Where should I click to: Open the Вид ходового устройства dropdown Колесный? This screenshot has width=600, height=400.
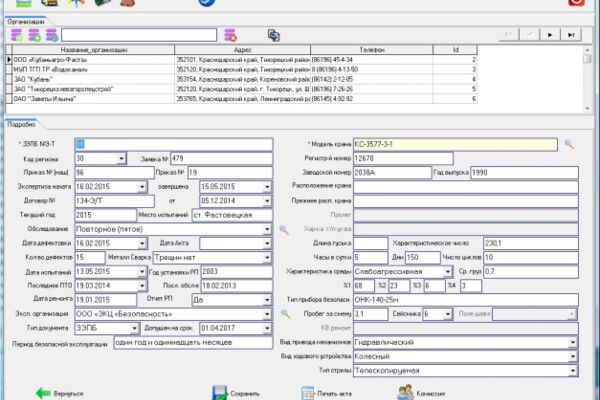coord(573,357)
